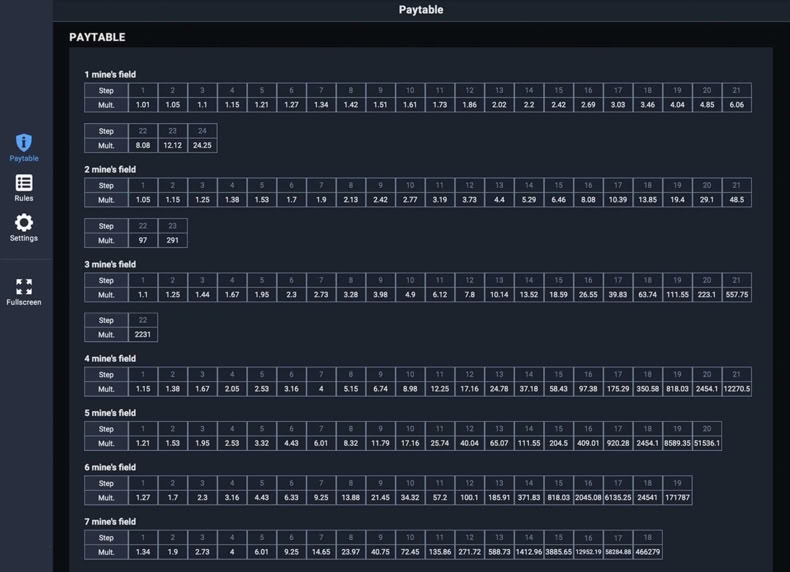Click multiplier 6.01 in 5 mine's field
The height and width of the screenshot is (572, 790).
(x=321, y=443)
